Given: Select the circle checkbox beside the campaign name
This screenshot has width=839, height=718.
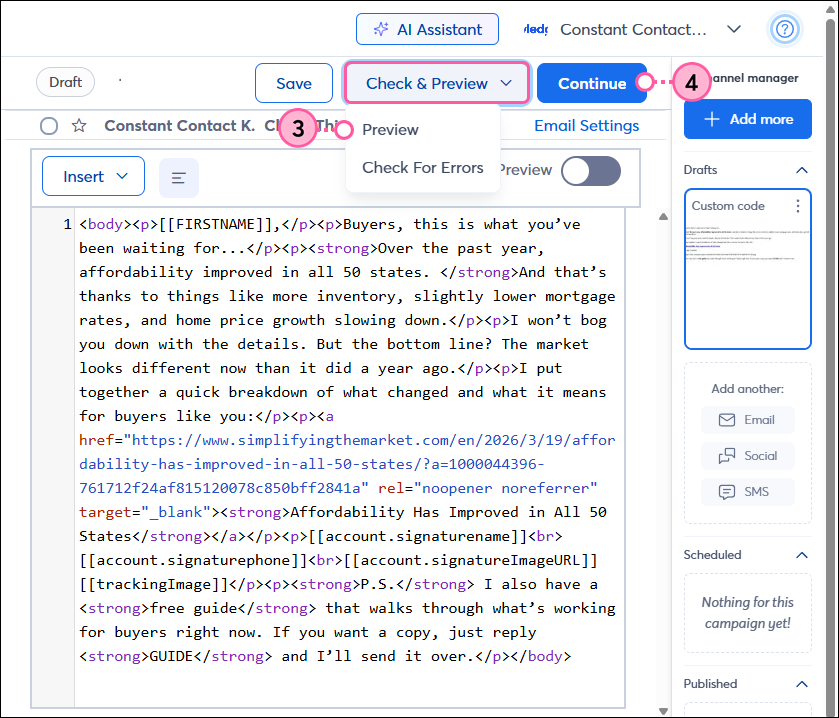Looking at the screenshot, I should [x=48, y=126].
